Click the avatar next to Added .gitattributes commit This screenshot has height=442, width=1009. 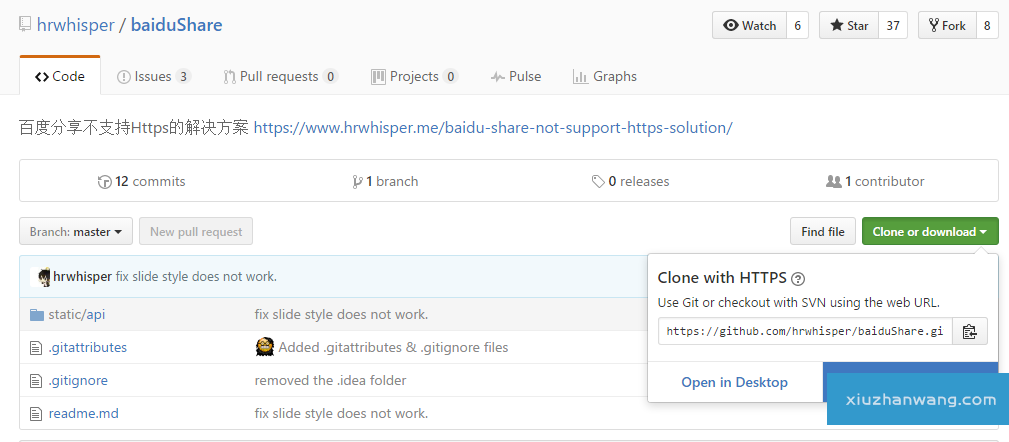click(265, 347)
